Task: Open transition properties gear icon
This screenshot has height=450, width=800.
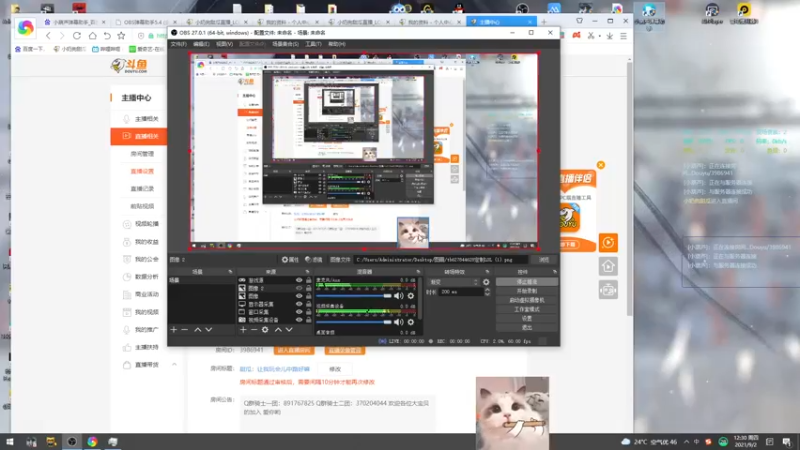Action: point(486,282)
